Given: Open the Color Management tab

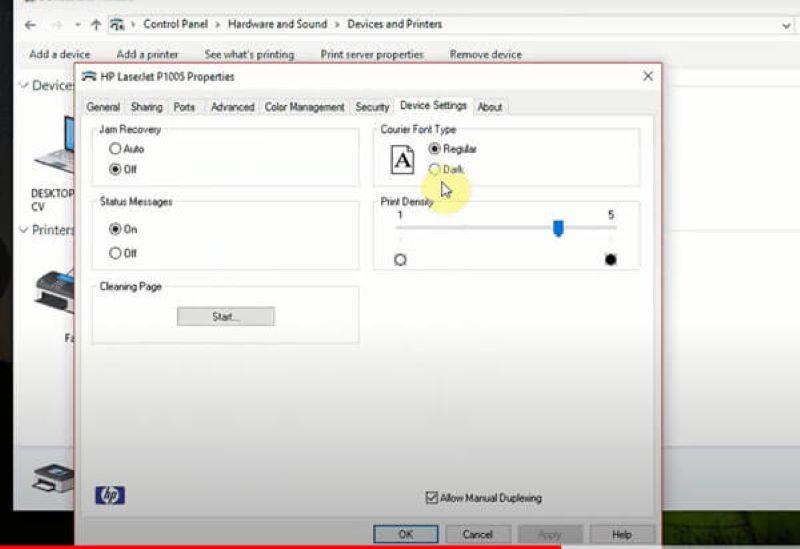Looking at the screenshot, I should [x=304, y=107].
